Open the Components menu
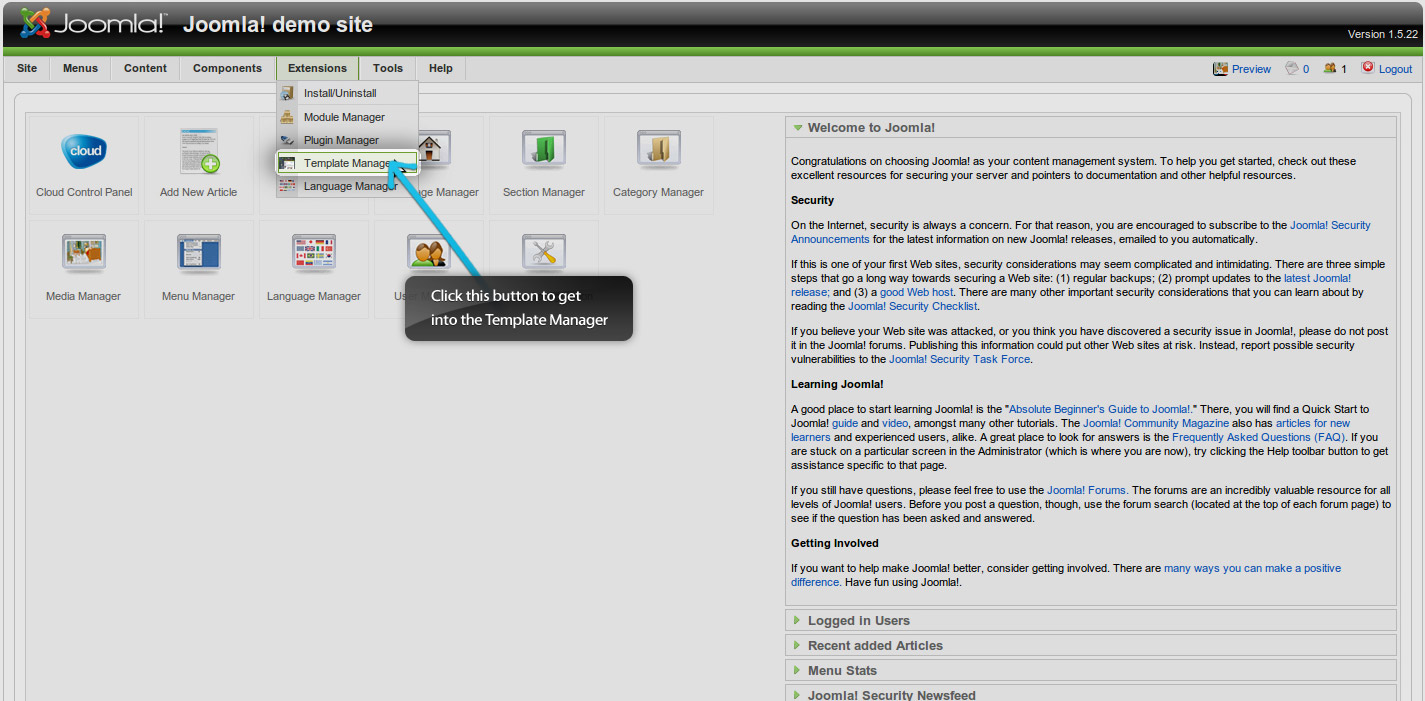1425x701 pixels. (227, 68)
